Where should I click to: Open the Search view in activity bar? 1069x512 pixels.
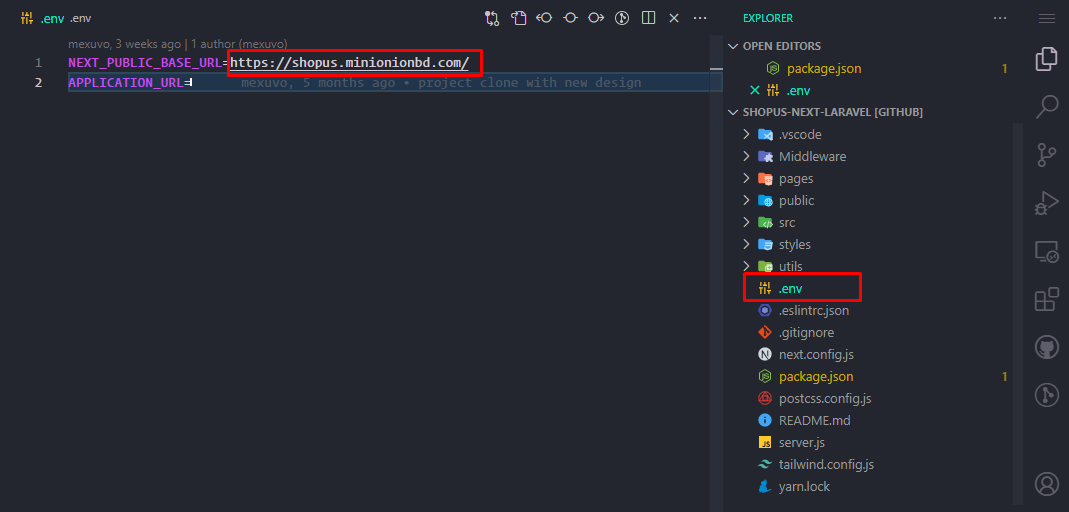1046,105
